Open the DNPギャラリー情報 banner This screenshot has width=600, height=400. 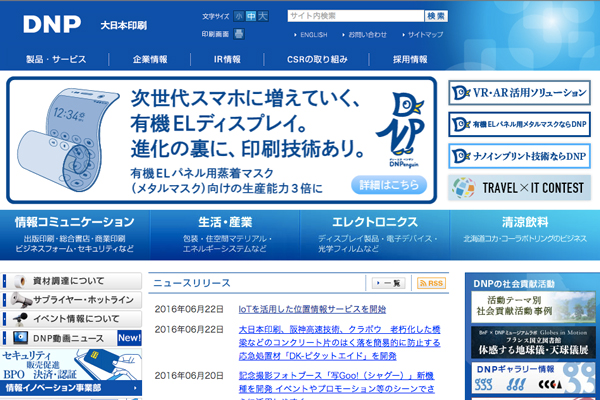533,377
